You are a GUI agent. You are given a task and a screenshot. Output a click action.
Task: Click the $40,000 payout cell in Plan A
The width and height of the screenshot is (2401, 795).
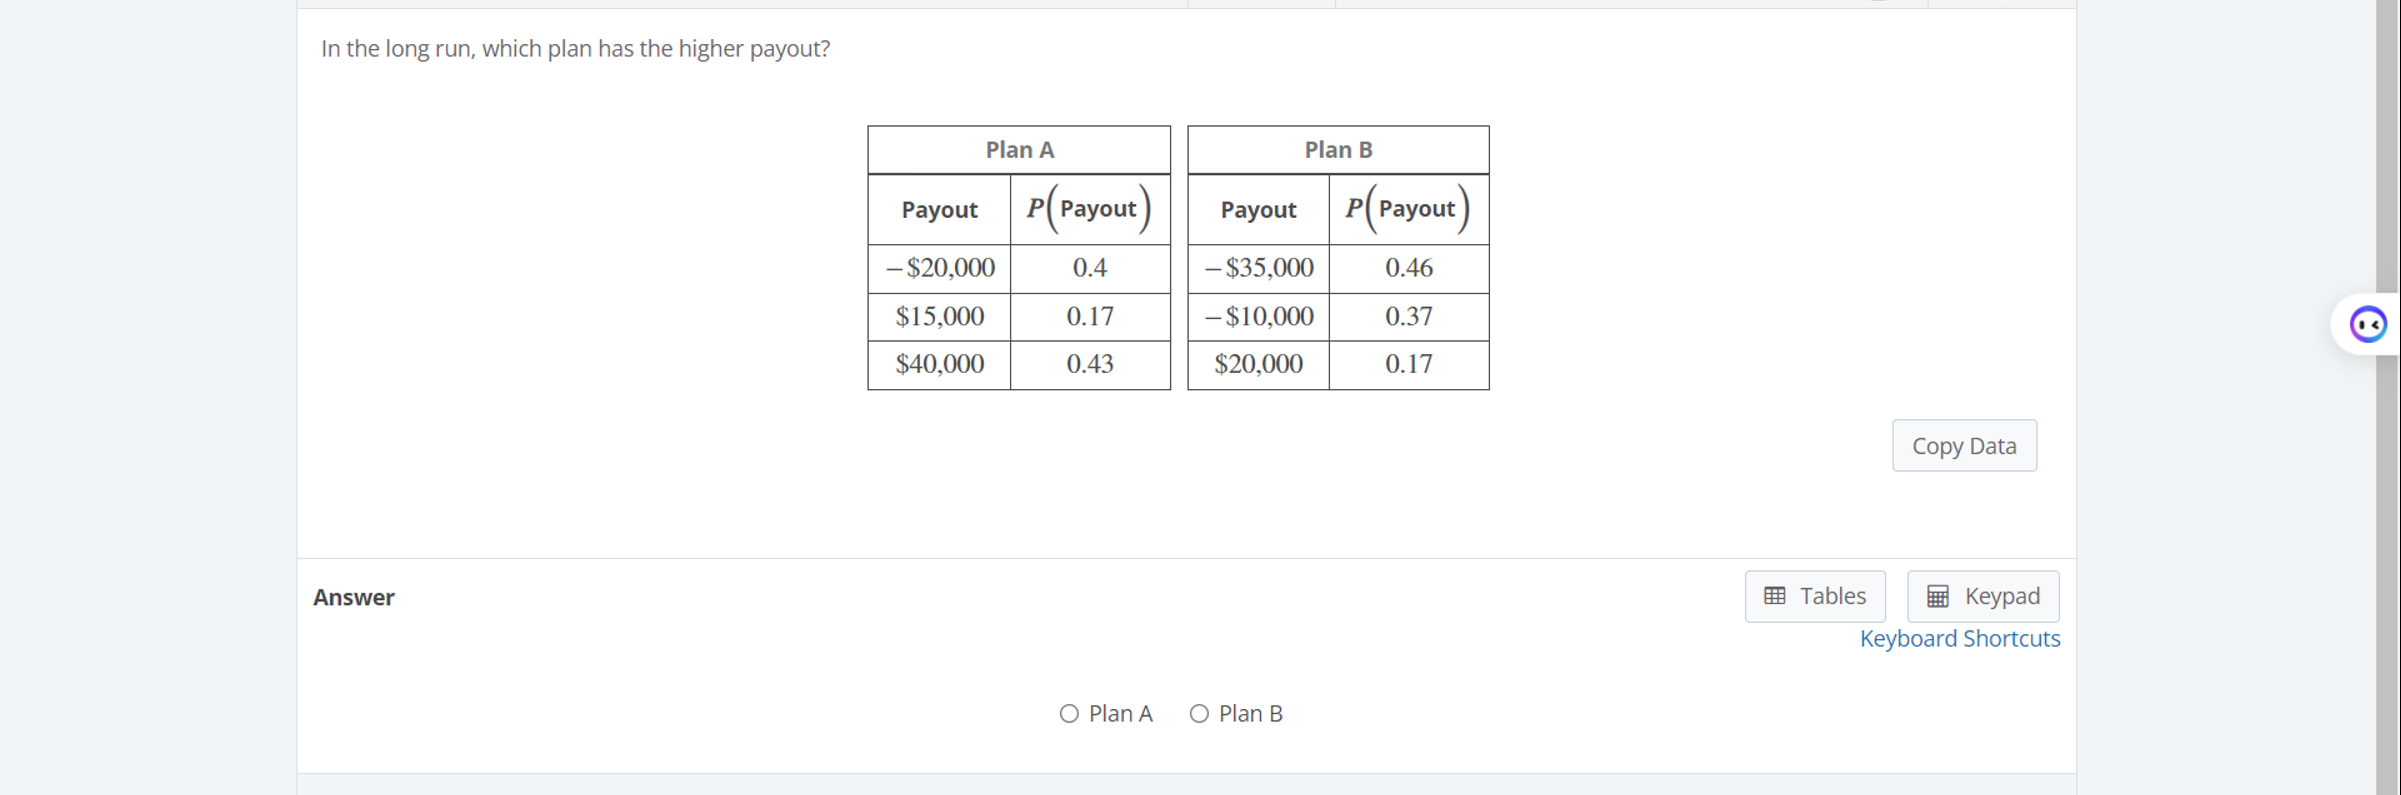938,364
